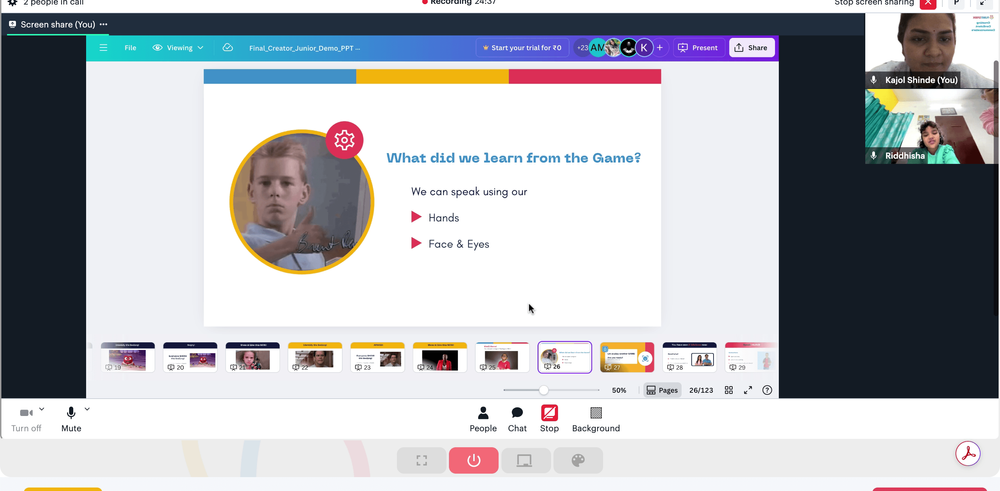The width and height of the screenshot is (1000, 491).
Task: Open Screen share tab three-dots options
Action: tap(103, 24)
